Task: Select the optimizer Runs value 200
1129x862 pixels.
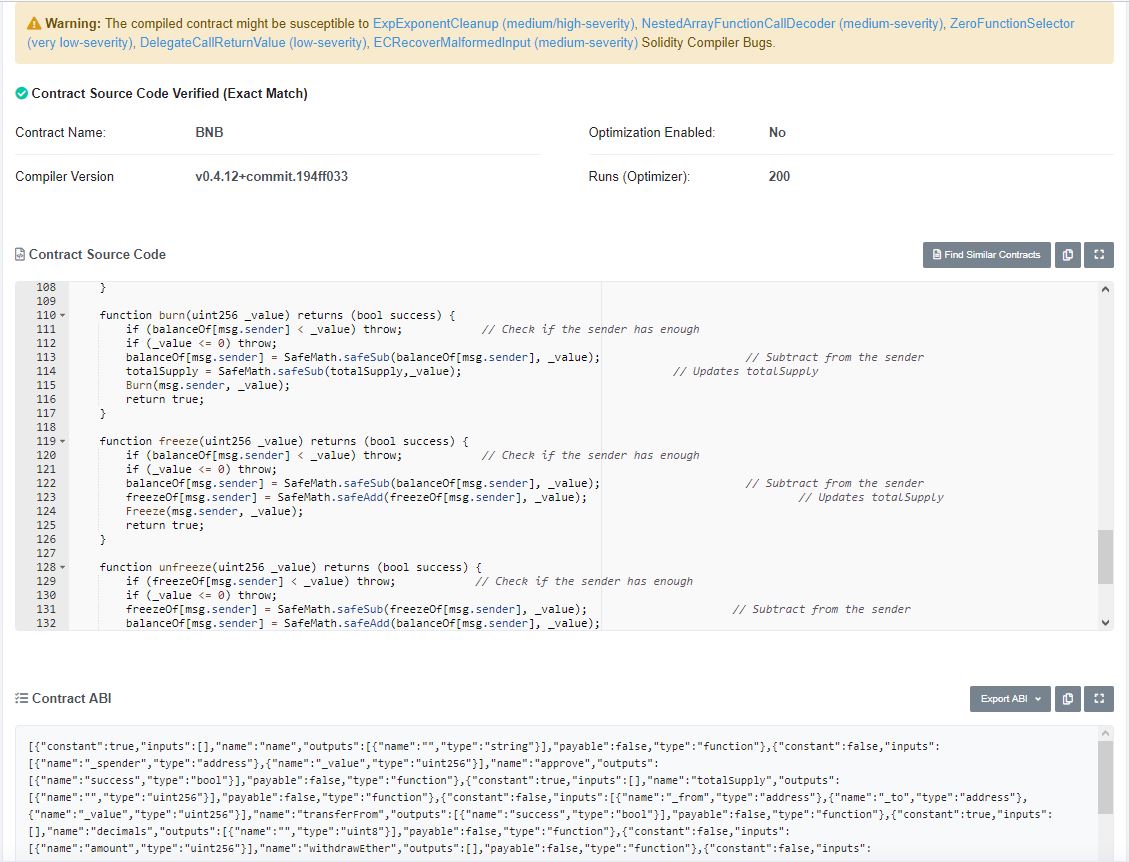Action: point(779,176)
